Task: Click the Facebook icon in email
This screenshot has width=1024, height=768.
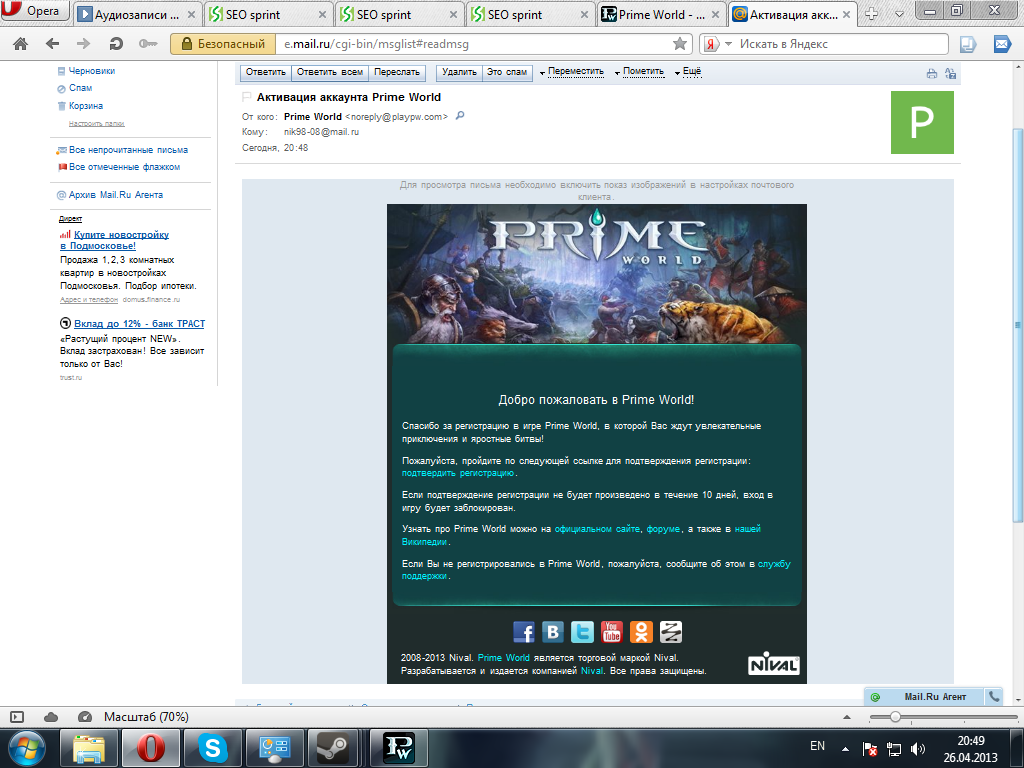Action: pos(524,632)
